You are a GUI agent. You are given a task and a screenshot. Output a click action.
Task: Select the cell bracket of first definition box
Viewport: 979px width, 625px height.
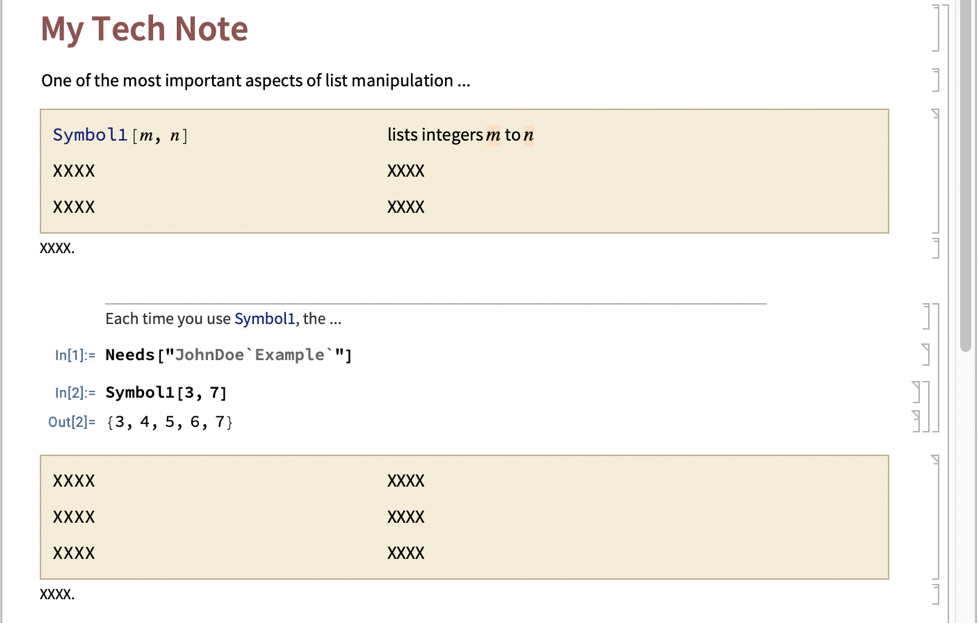[935, 171]
